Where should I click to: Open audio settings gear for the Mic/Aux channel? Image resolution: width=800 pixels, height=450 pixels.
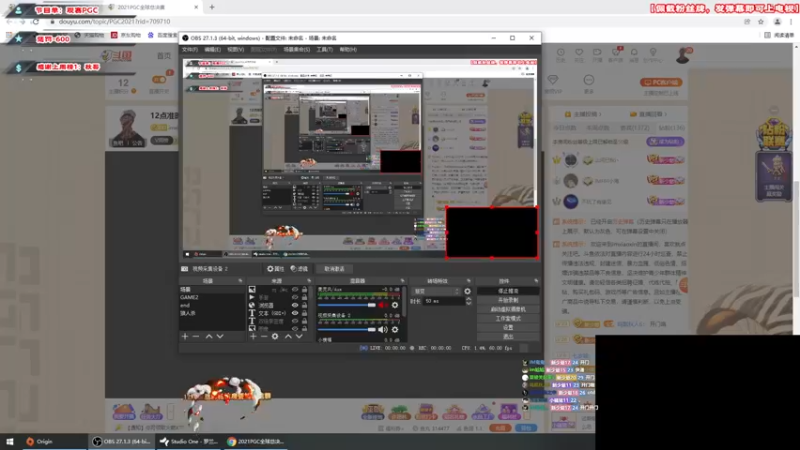click(395, 305)
